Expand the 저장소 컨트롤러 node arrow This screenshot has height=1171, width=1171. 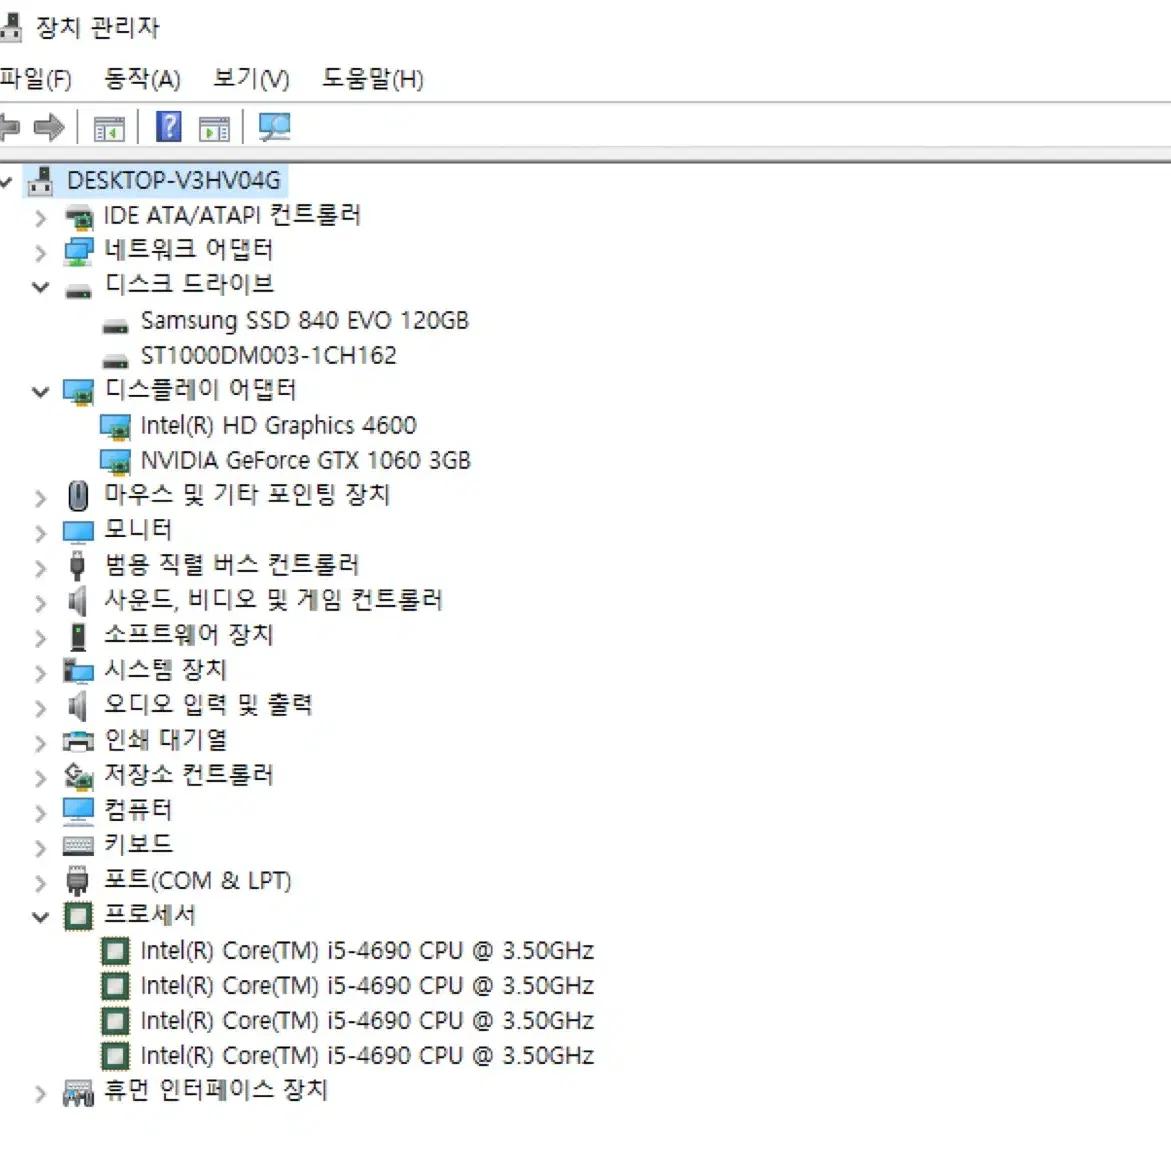point(40,778)
